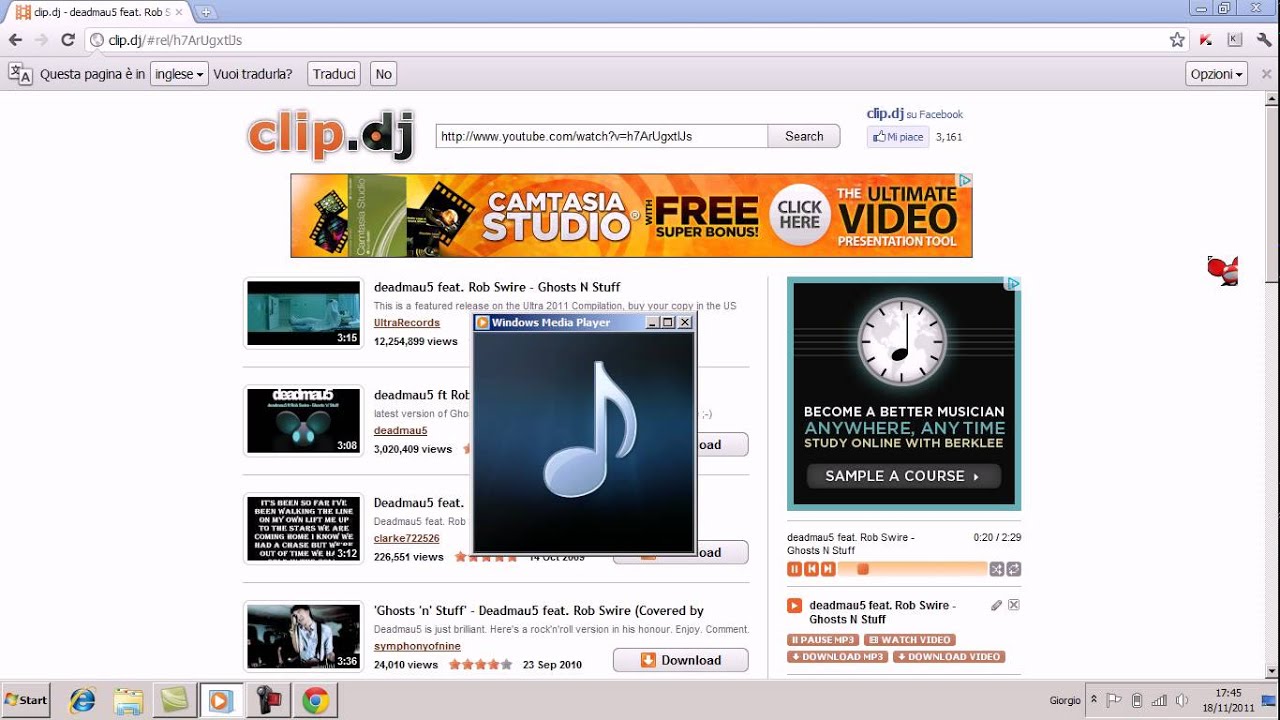This screenshot has width=1280, height=720.
Task: Remove the playlist entry with X icon
Action: click(x=1014, y=605)
